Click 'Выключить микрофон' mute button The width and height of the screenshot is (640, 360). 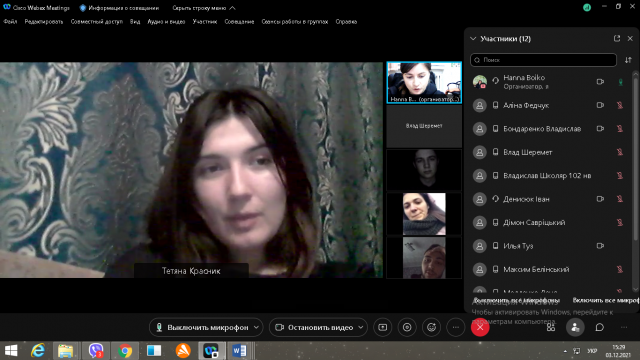[x=202, y=327]
